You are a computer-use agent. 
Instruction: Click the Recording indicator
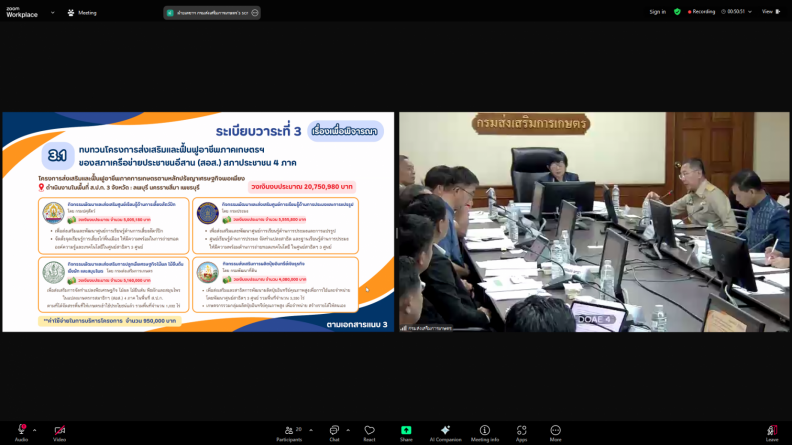point(701,12)
